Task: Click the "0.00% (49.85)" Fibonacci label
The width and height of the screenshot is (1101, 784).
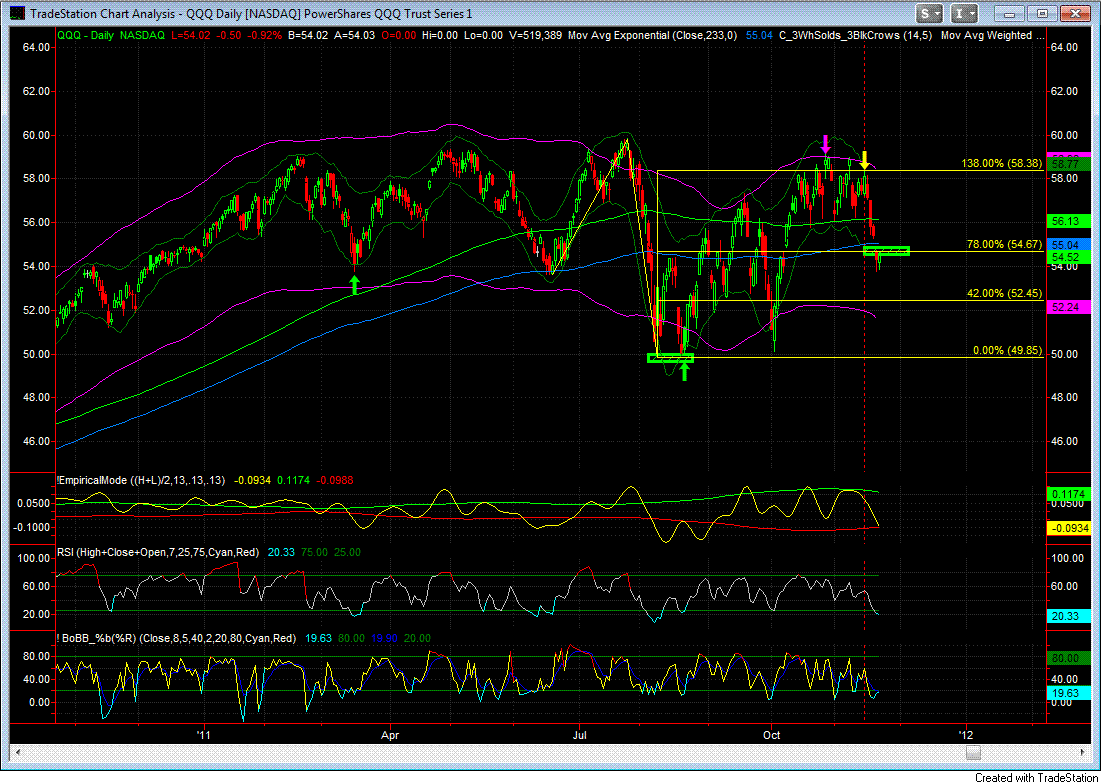Action: 1007,350
